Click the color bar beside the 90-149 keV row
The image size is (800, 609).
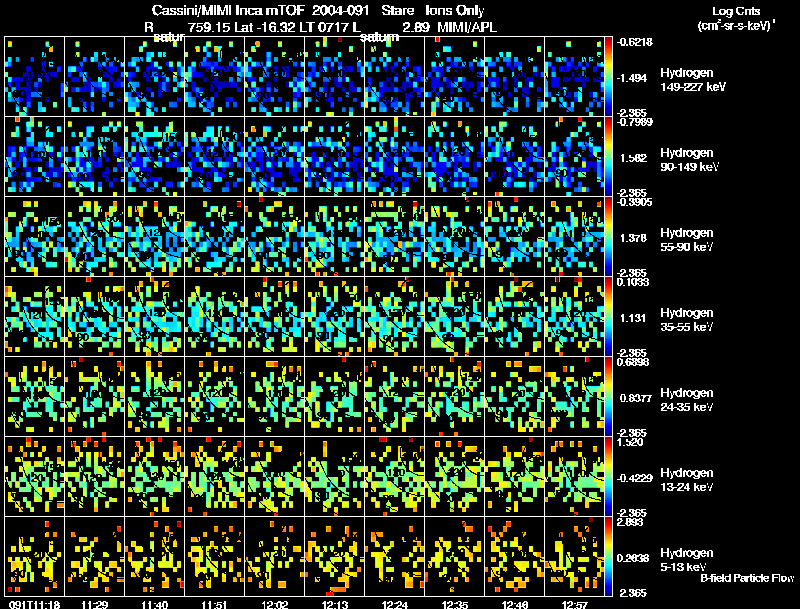coord(608,157)
